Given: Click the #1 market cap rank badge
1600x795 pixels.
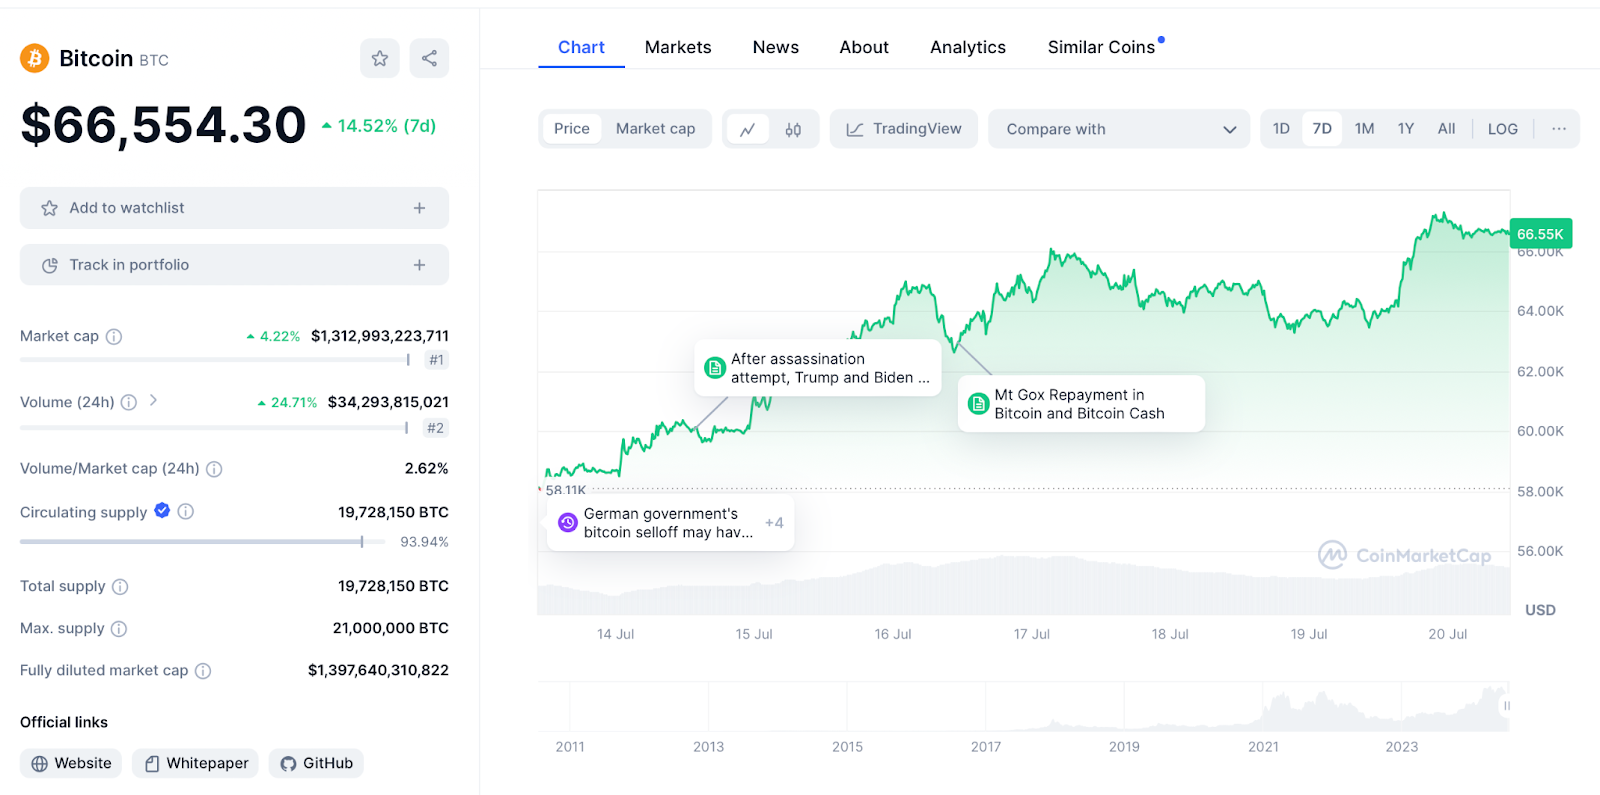Looking at the screenshot, I should click(x=436, y=360).
